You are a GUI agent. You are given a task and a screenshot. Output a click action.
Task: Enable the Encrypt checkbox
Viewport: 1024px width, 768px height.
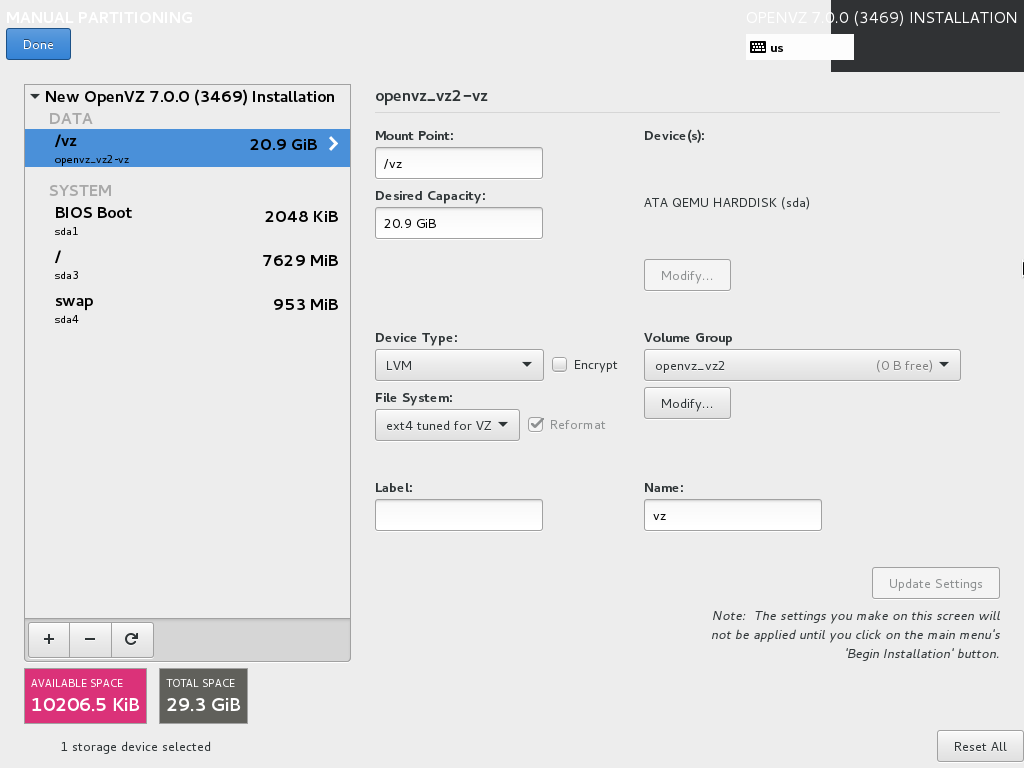(x=560, y=365)
